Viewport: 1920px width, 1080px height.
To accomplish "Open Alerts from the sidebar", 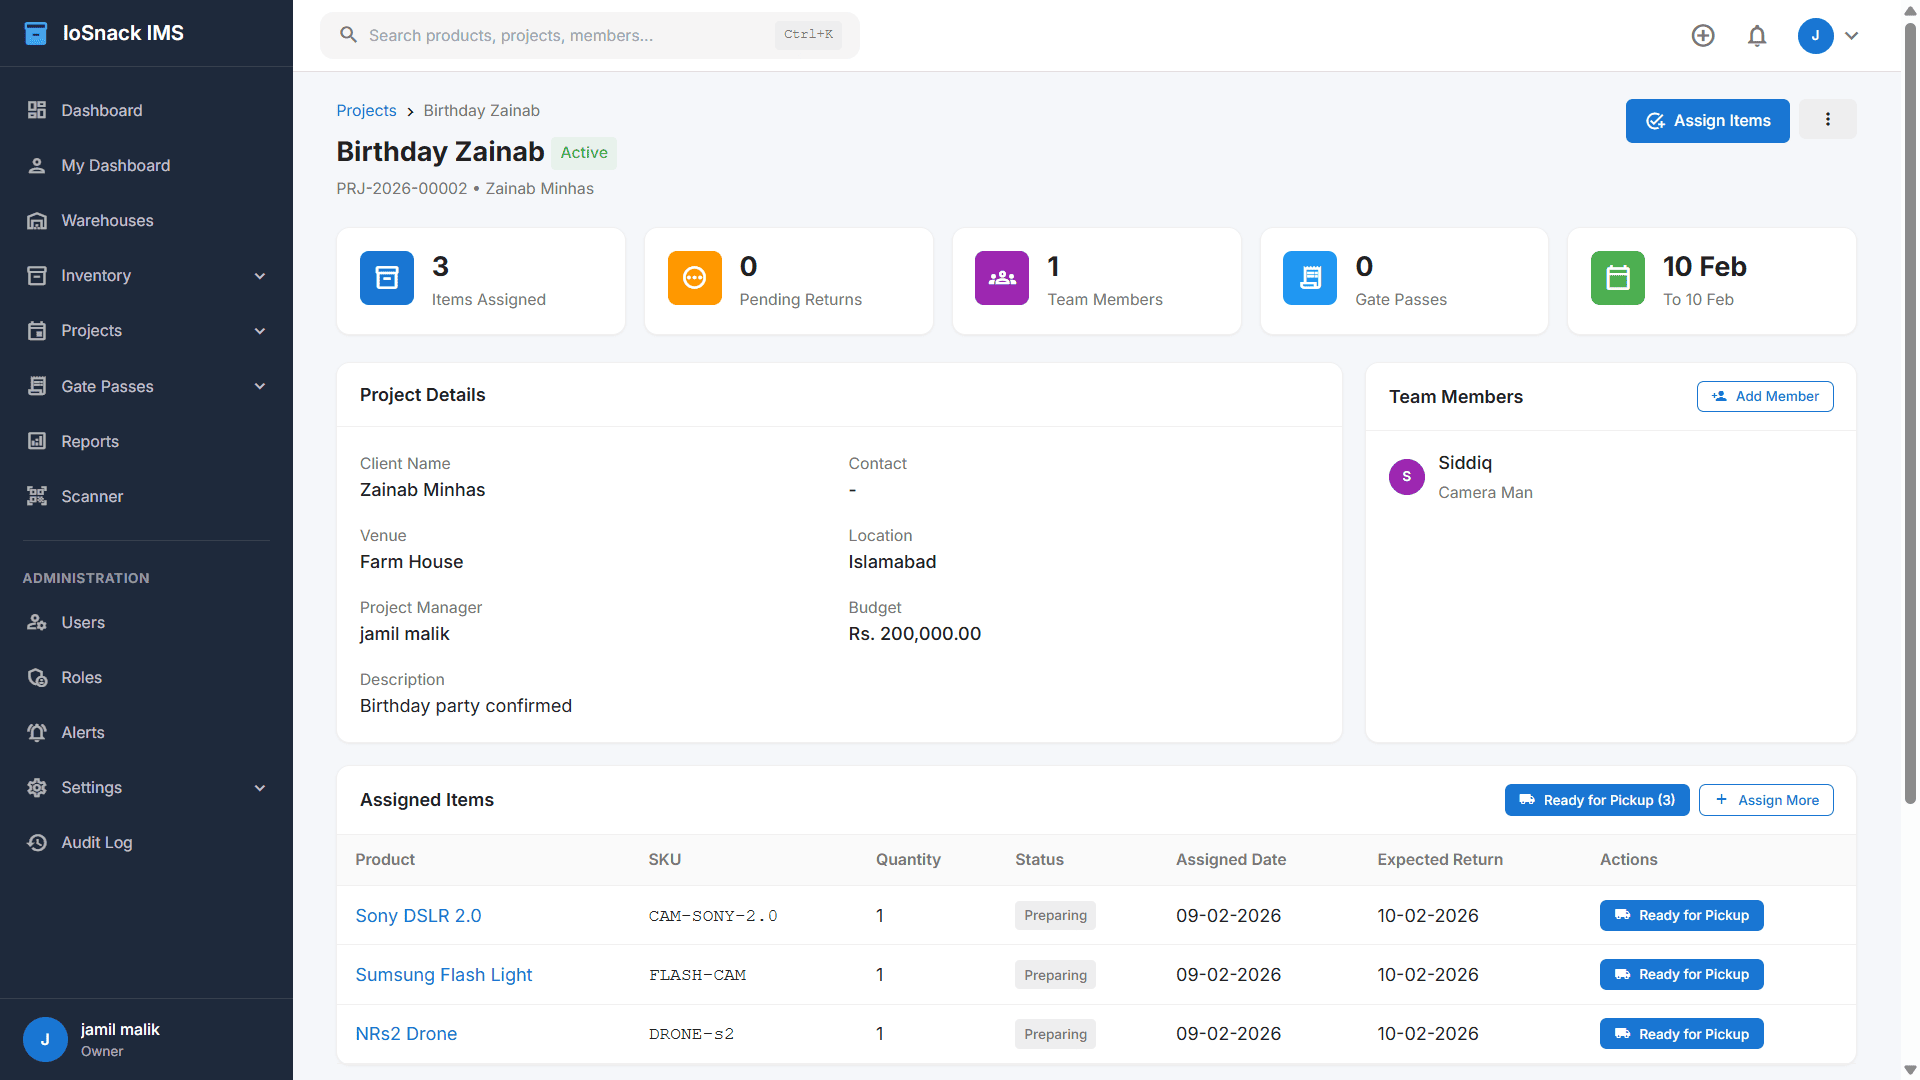I will click(82, 732).
